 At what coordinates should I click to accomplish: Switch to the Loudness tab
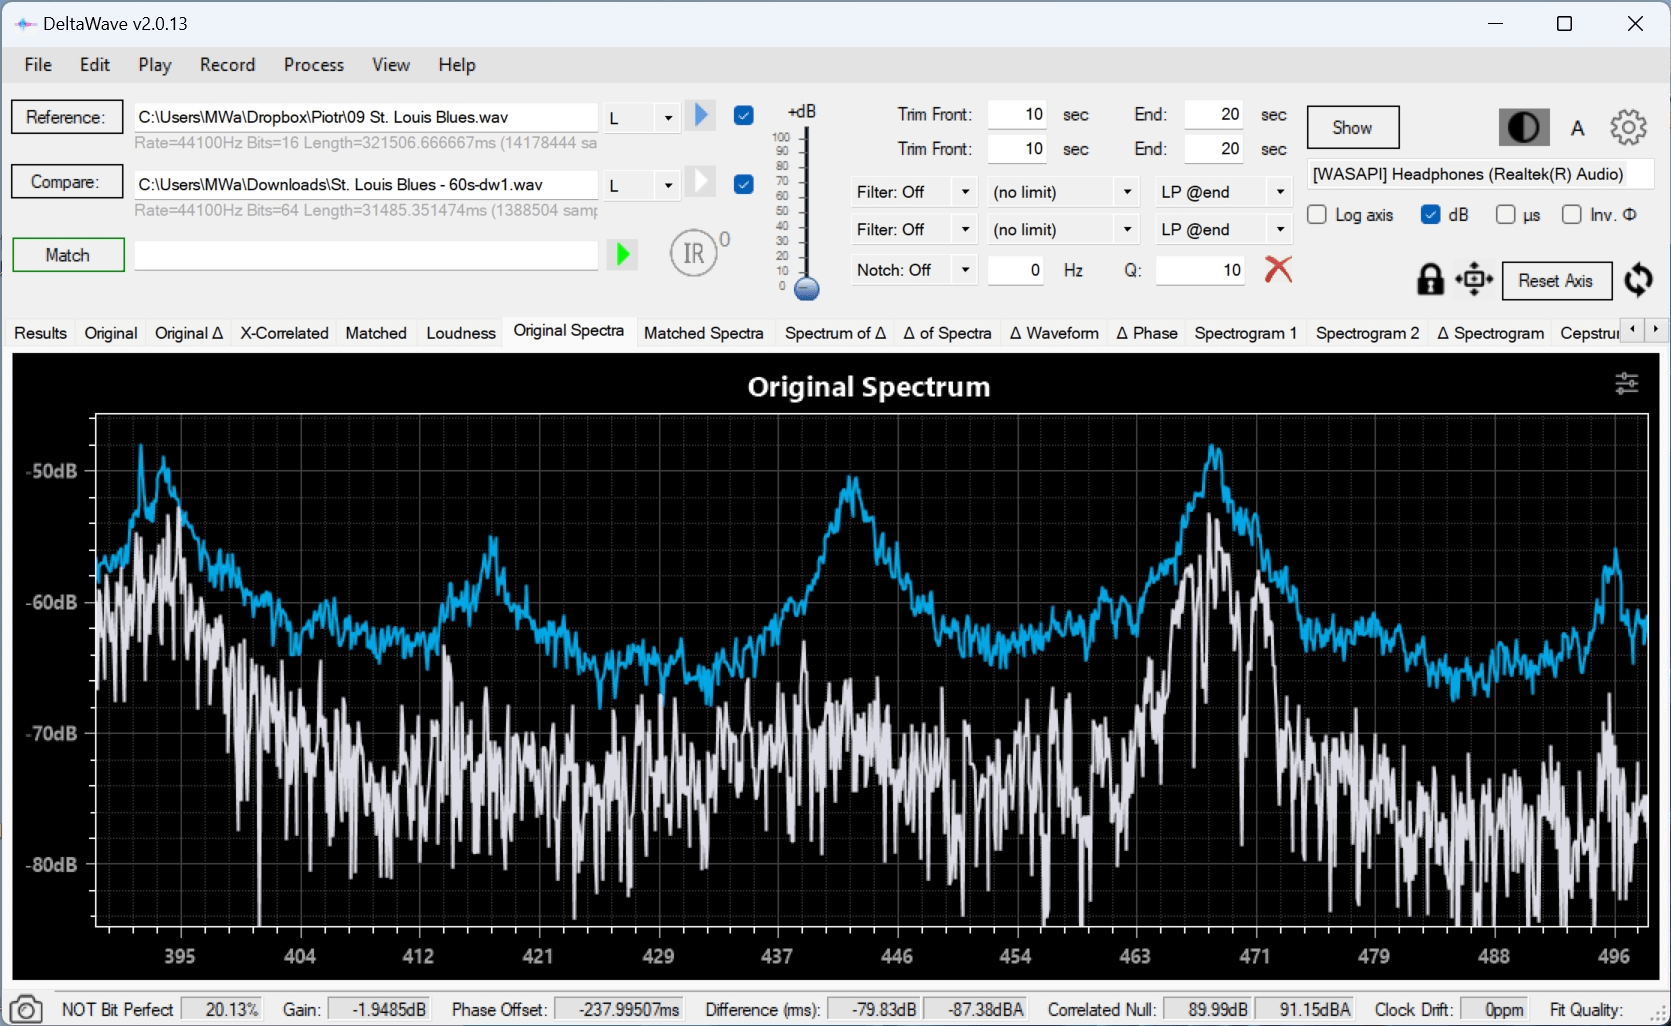460,333
